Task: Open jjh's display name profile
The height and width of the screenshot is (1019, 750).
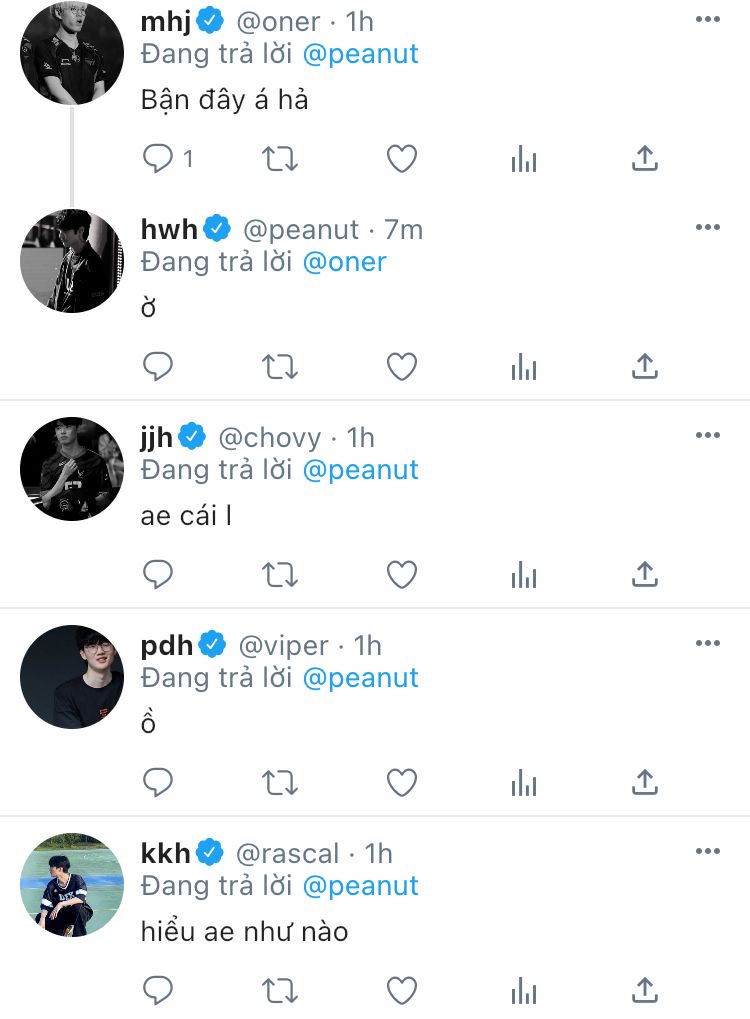Action: [x=157, y=437]
